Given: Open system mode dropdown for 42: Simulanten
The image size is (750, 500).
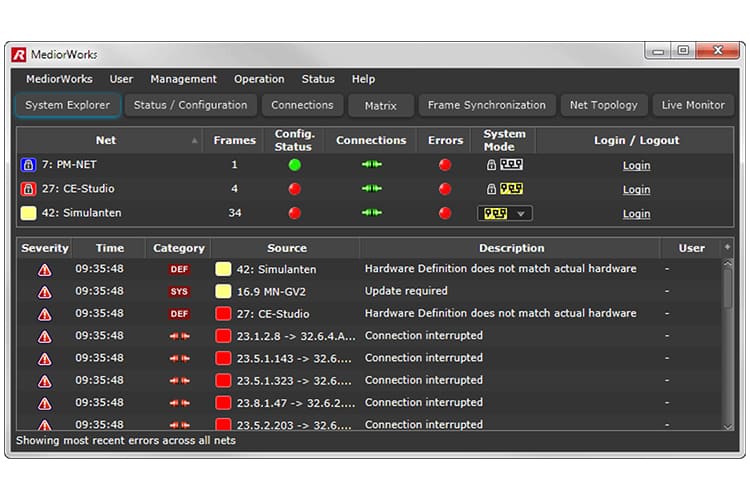Looking at the screenshot, I should pyautogui.click(x=505, y=213).
